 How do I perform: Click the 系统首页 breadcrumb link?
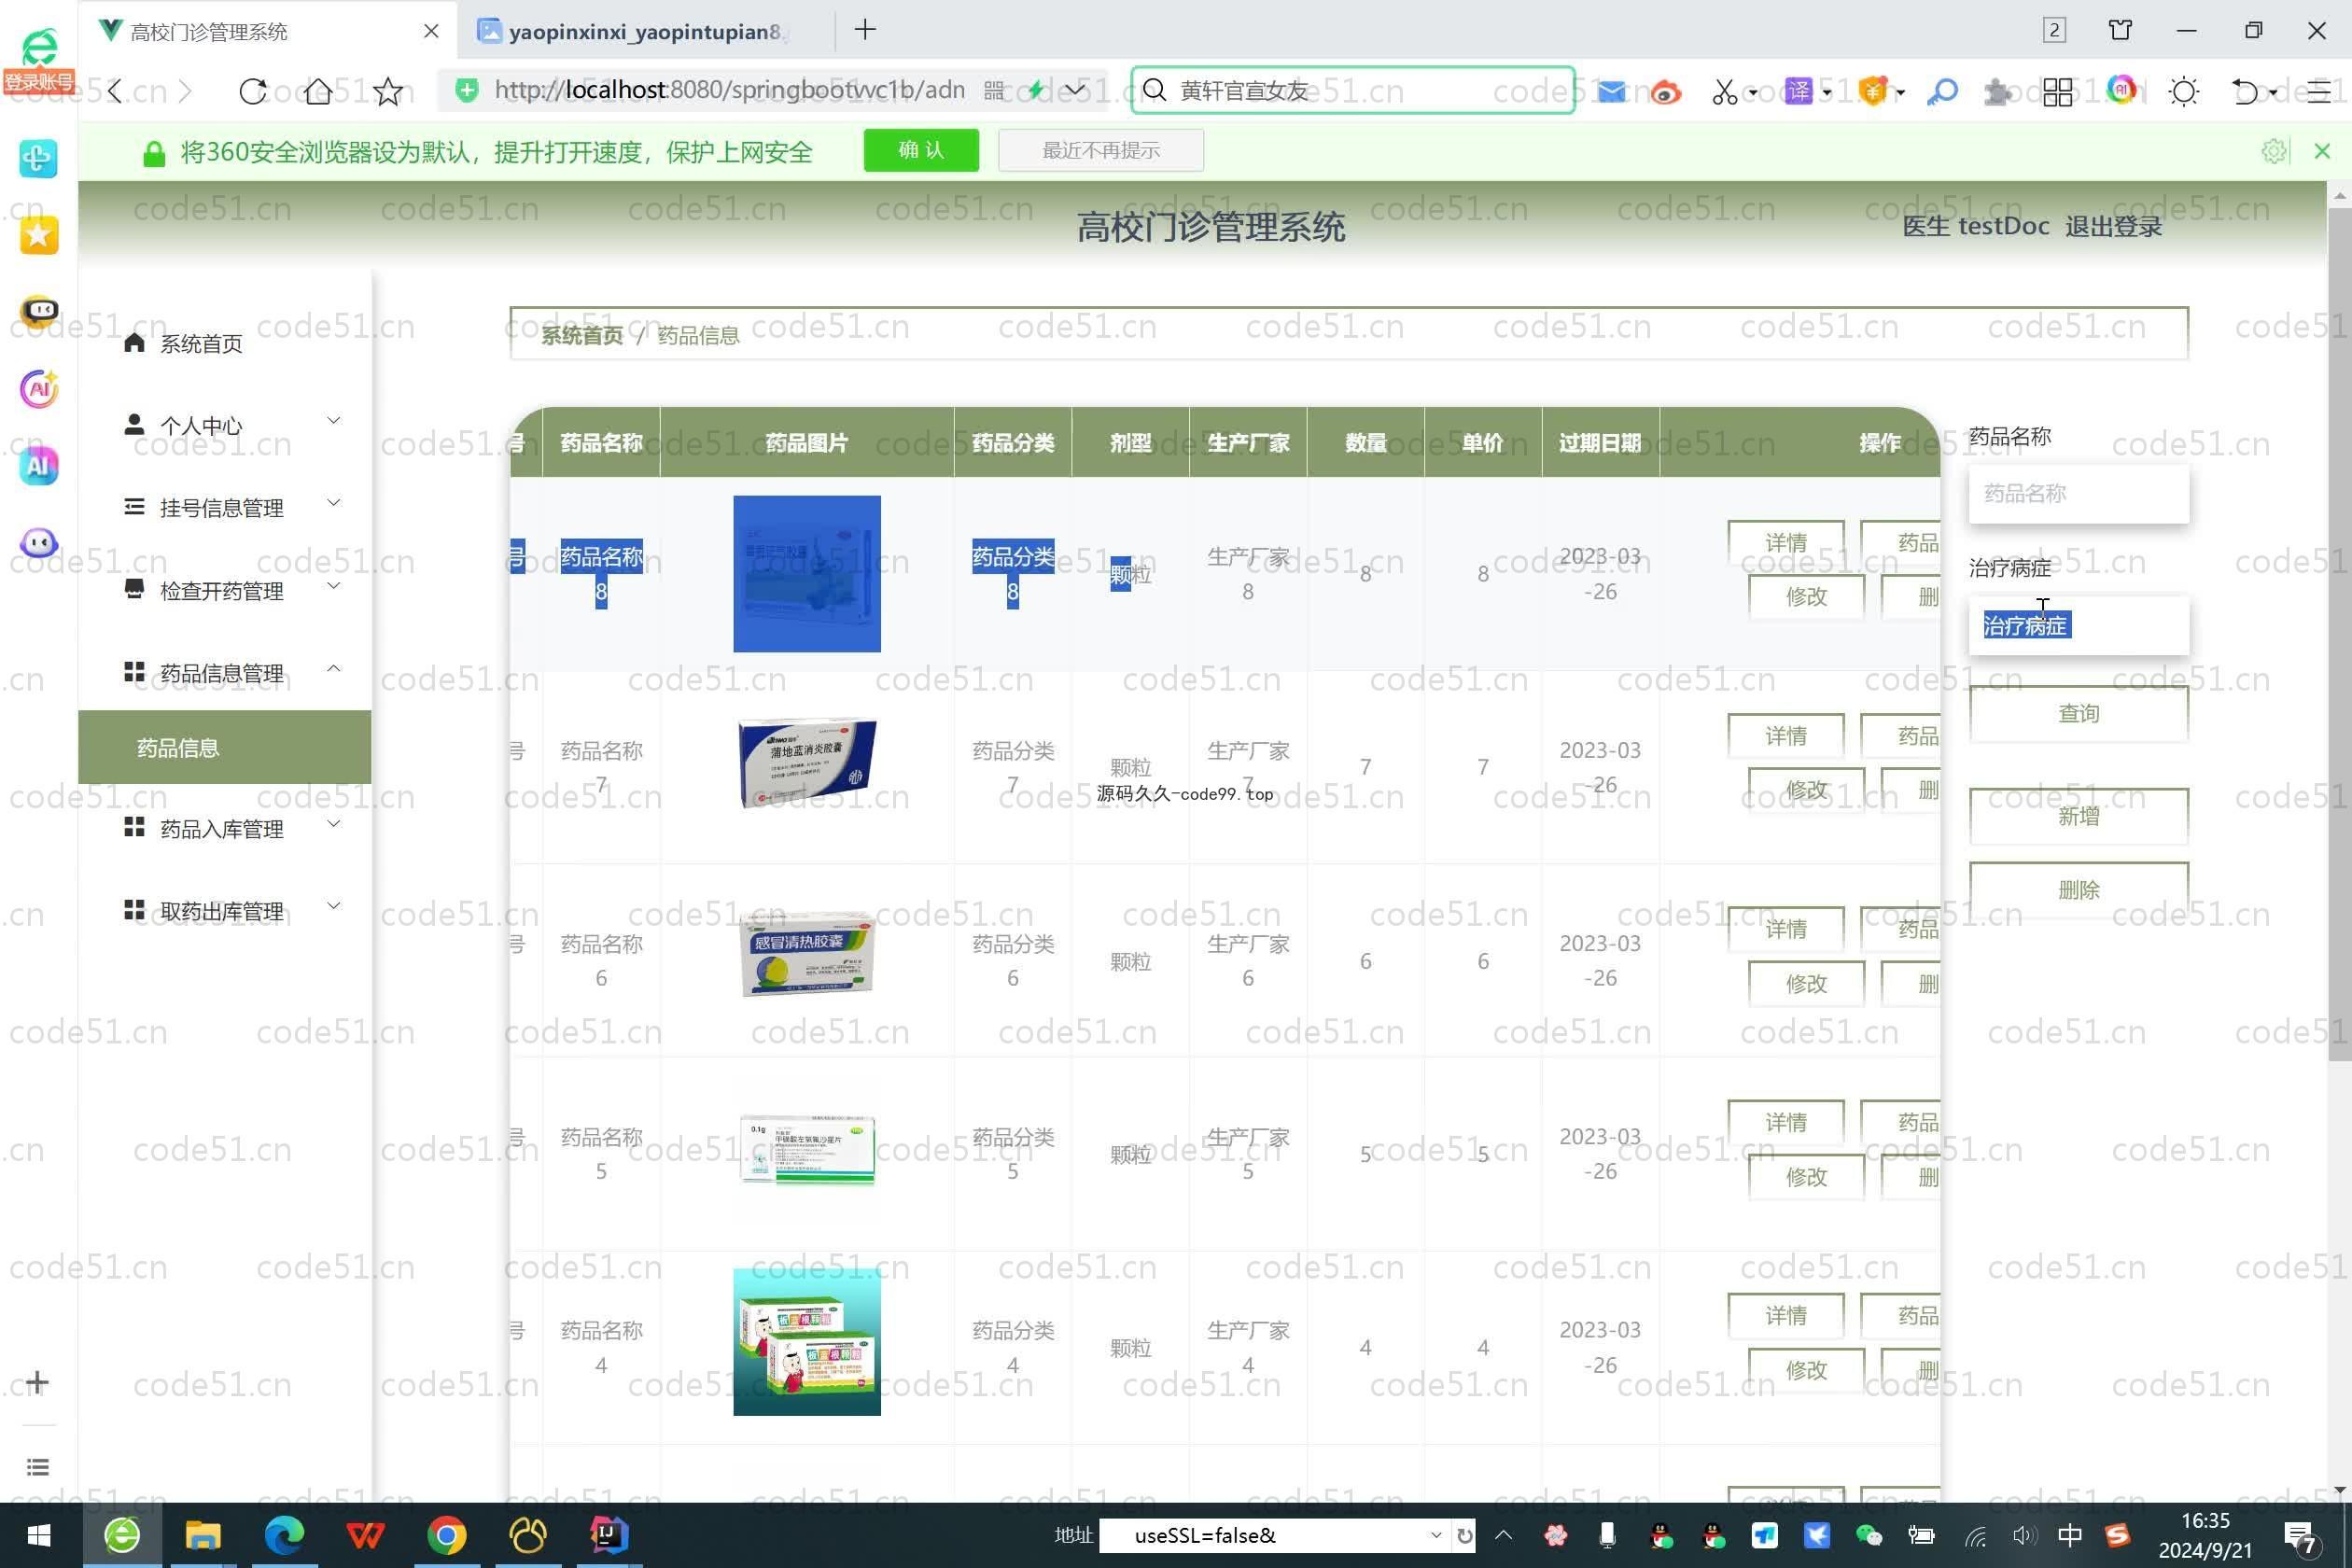(581, 335)
